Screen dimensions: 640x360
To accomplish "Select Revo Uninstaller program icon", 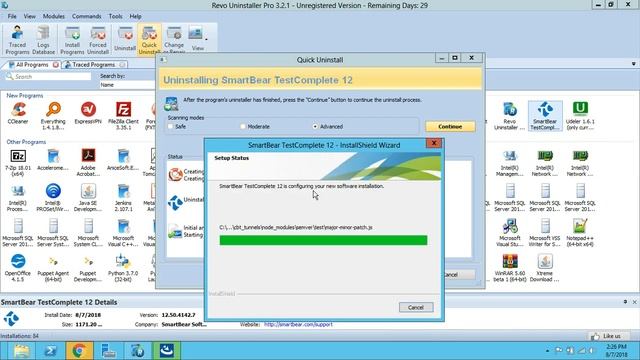I will pos(510,116).
